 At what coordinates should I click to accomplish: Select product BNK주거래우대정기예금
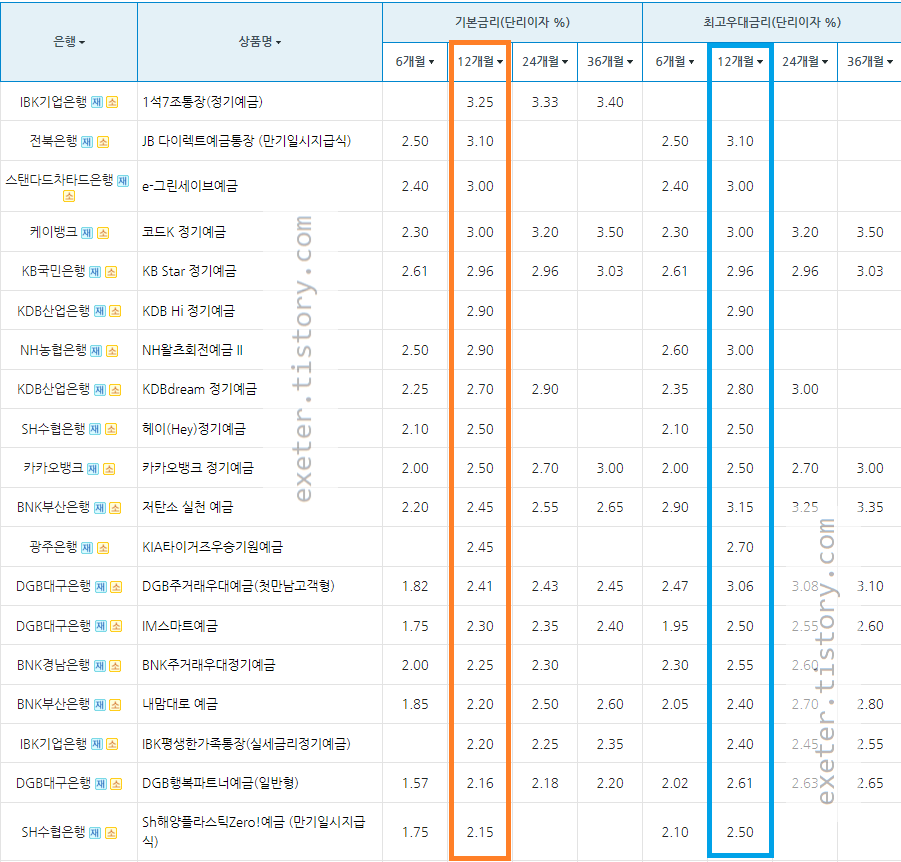(x=209, y=665)
